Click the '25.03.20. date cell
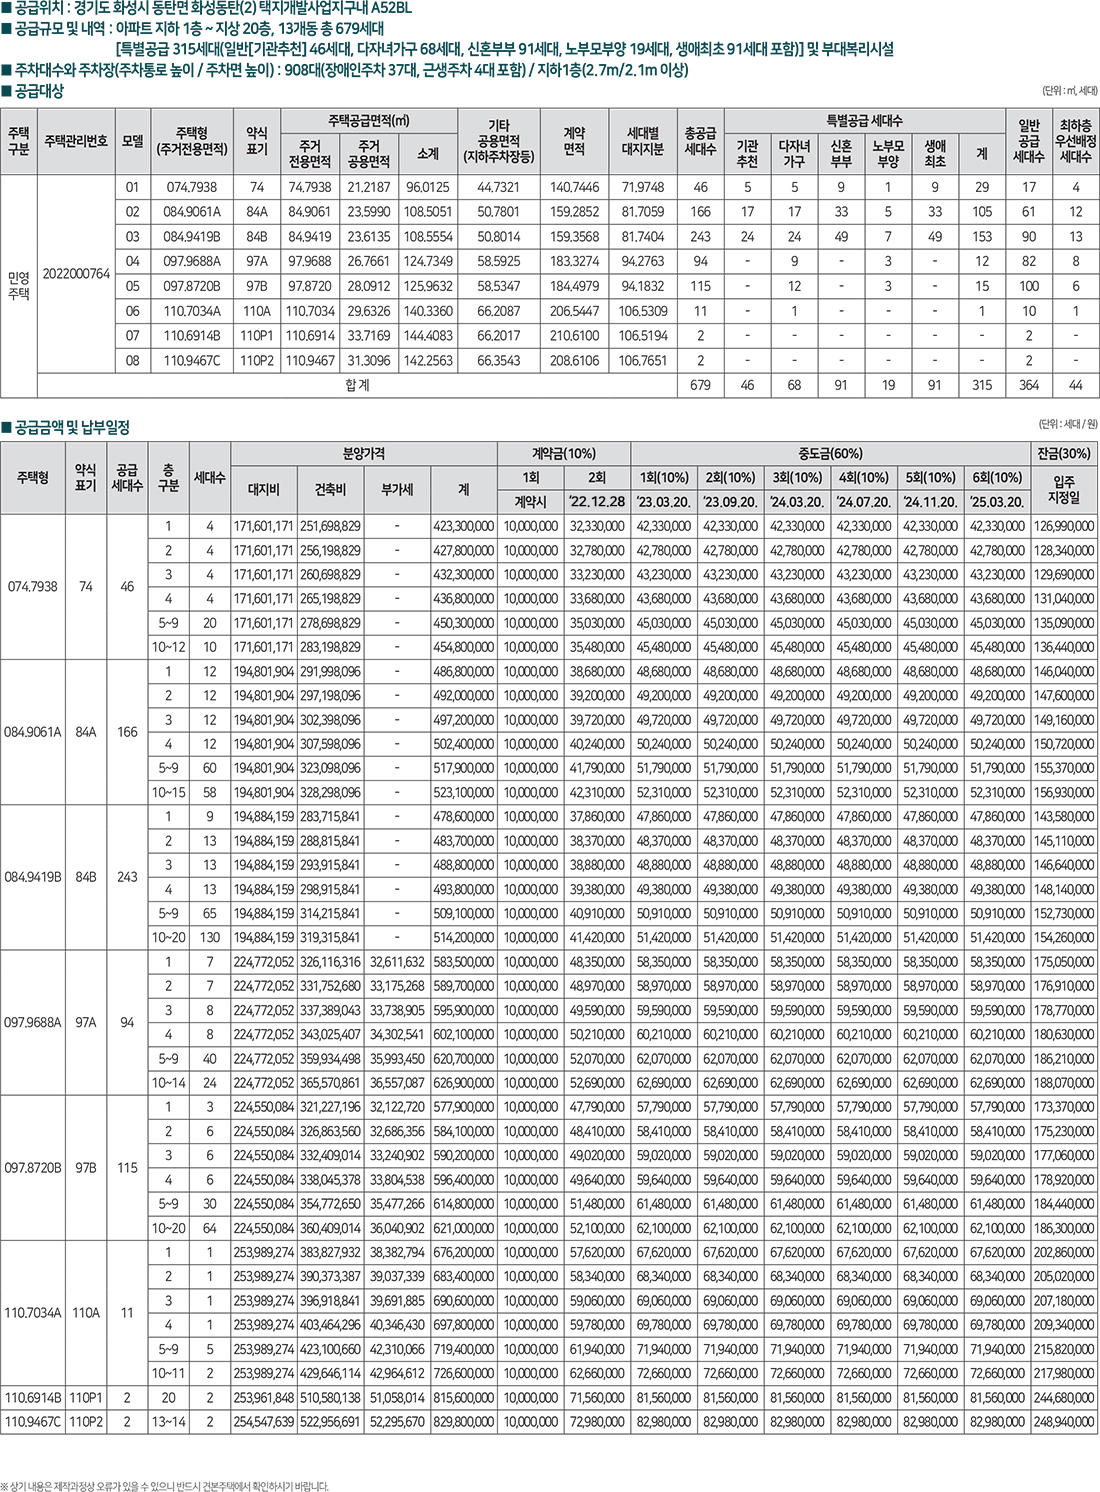The height and width of the screenshot is (1492, 1100). click(x=997, y=502)
